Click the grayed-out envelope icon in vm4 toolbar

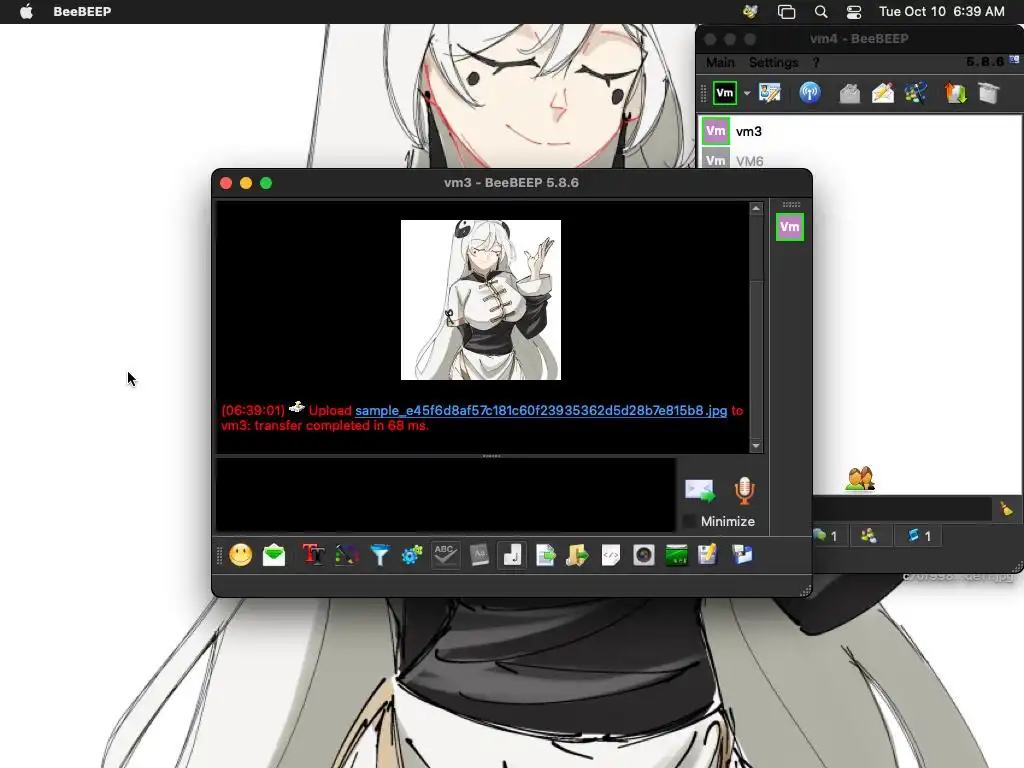[x=850, y=93]
